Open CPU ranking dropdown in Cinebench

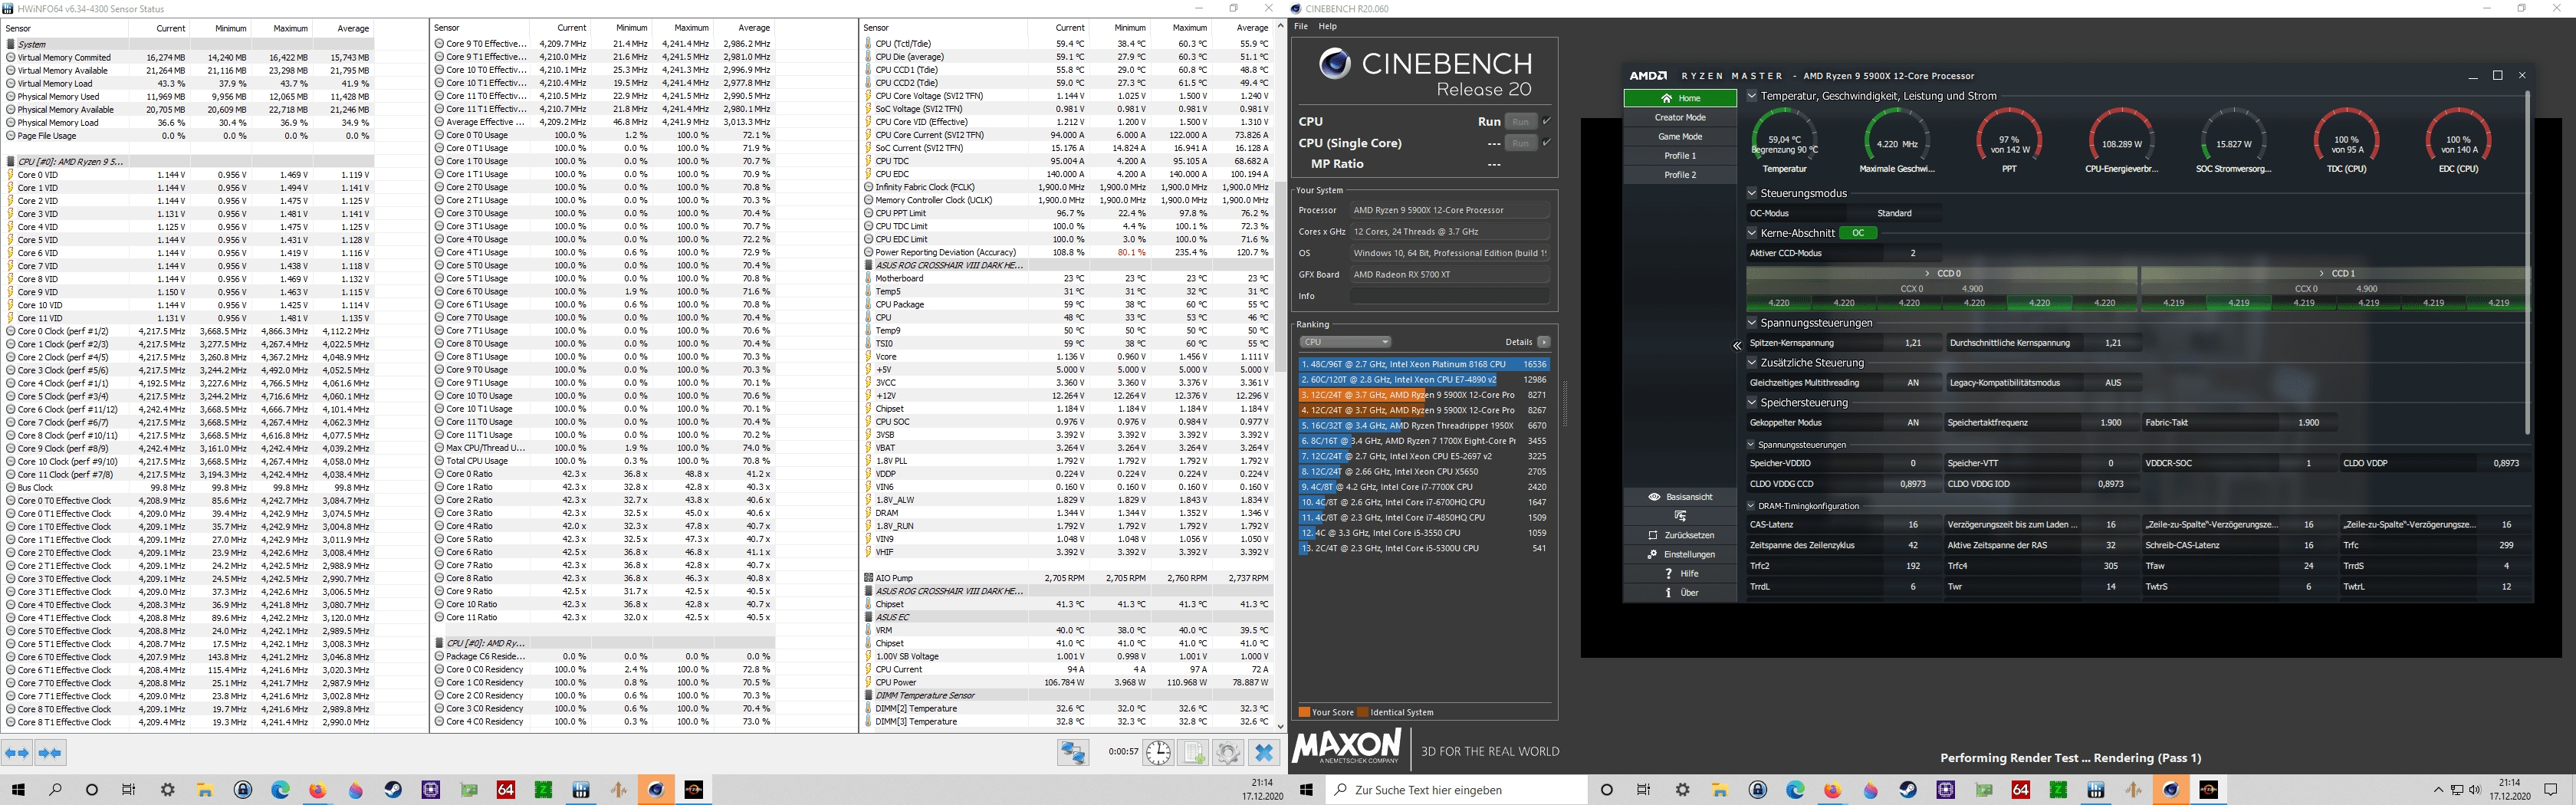pos(1345,342)
